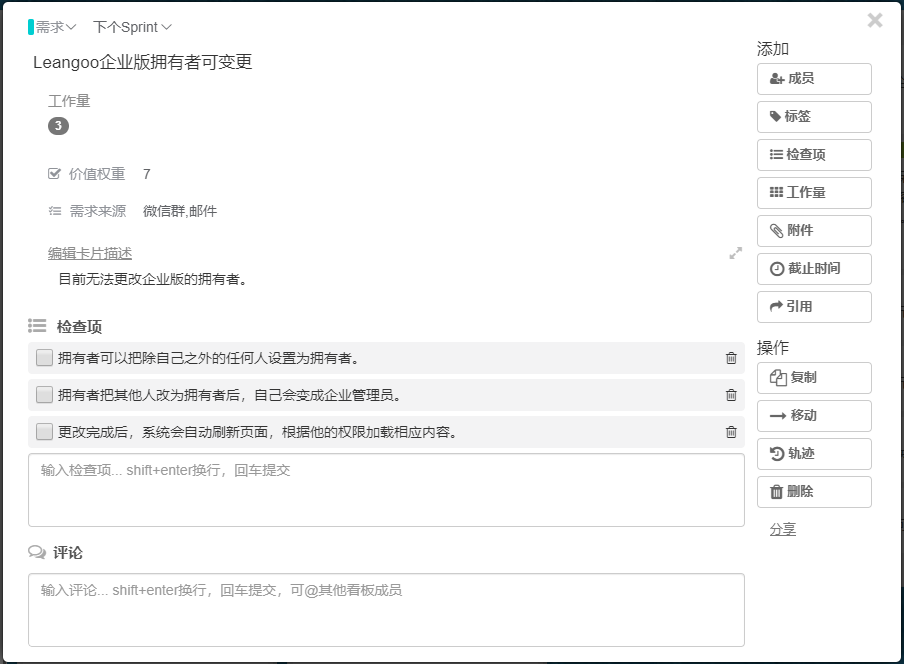
Task: Focus the 输入评论 comment input box
Action: pos(386,609)
